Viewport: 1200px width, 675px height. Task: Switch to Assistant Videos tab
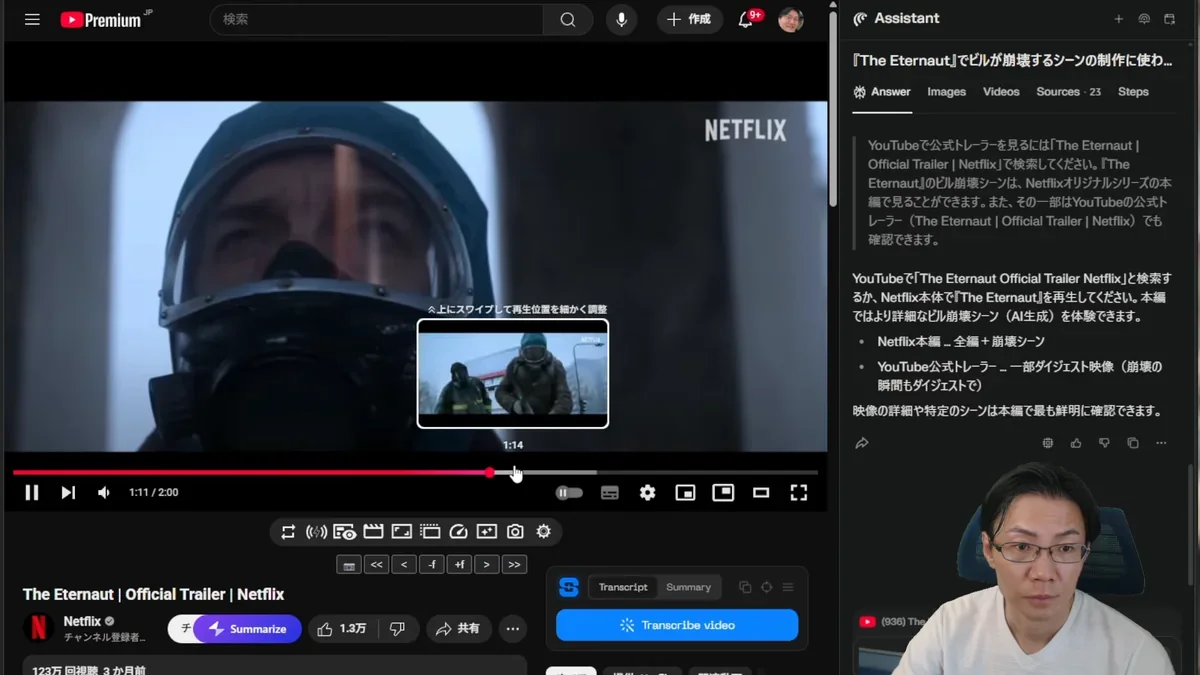tap(1001, 91)
